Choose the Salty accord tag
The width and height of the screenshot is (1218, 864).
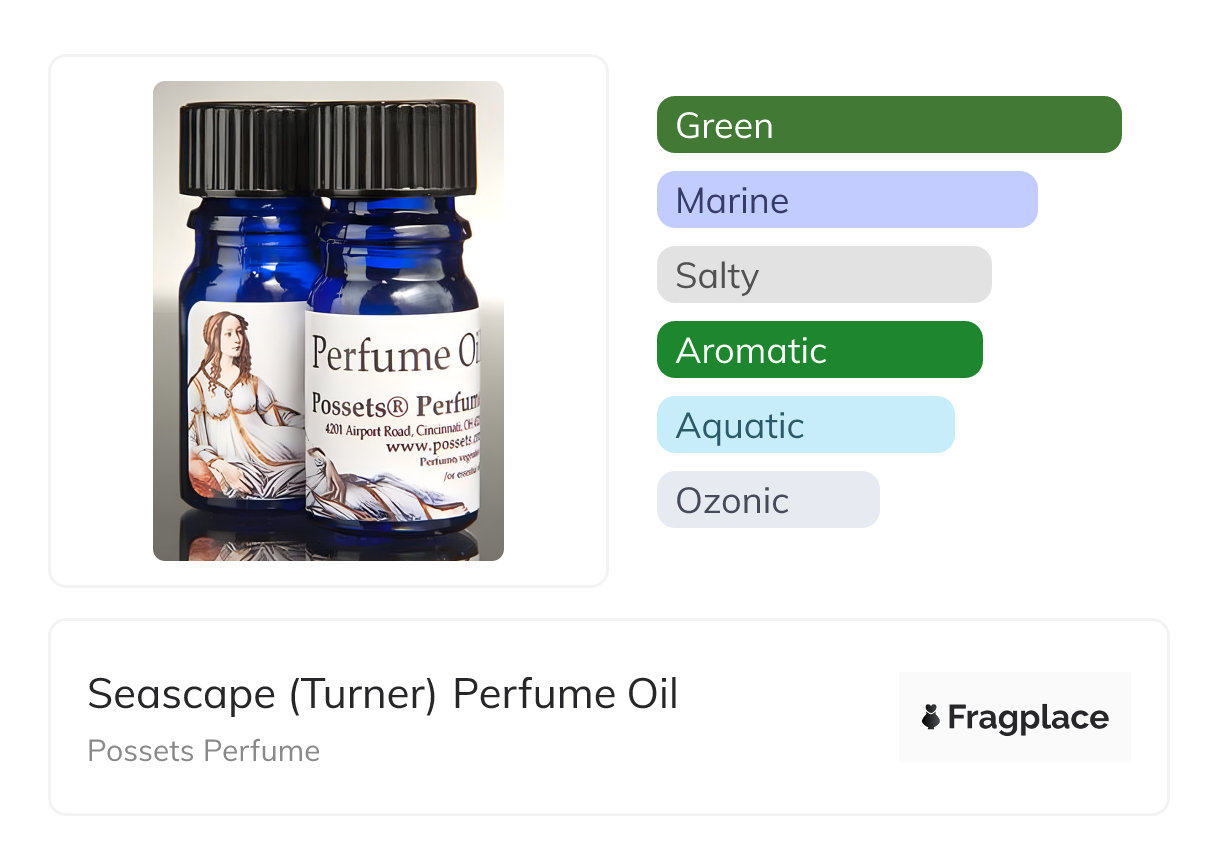[x=824, y=275]
